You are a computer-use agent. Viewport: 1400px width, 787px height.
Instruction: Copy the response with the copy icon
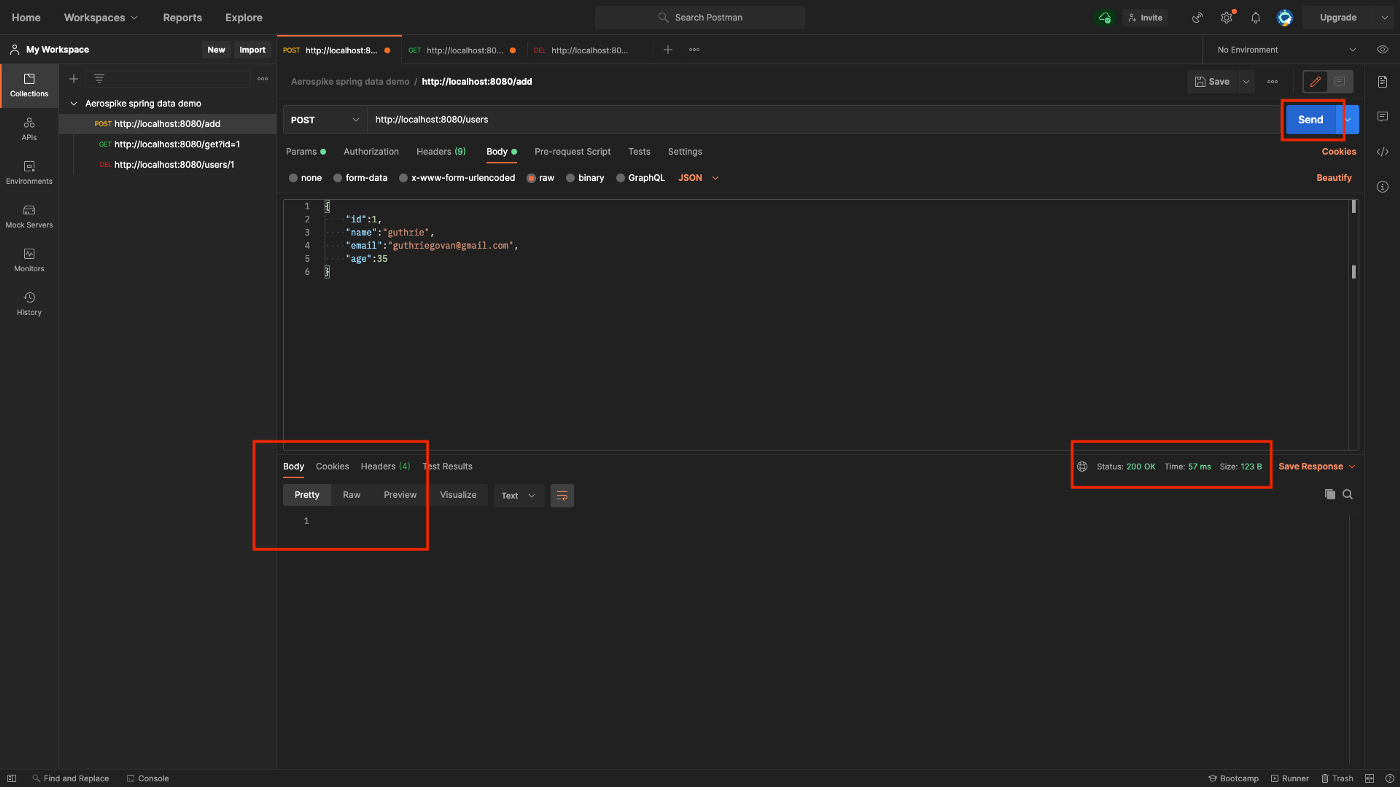point(1330,494)
